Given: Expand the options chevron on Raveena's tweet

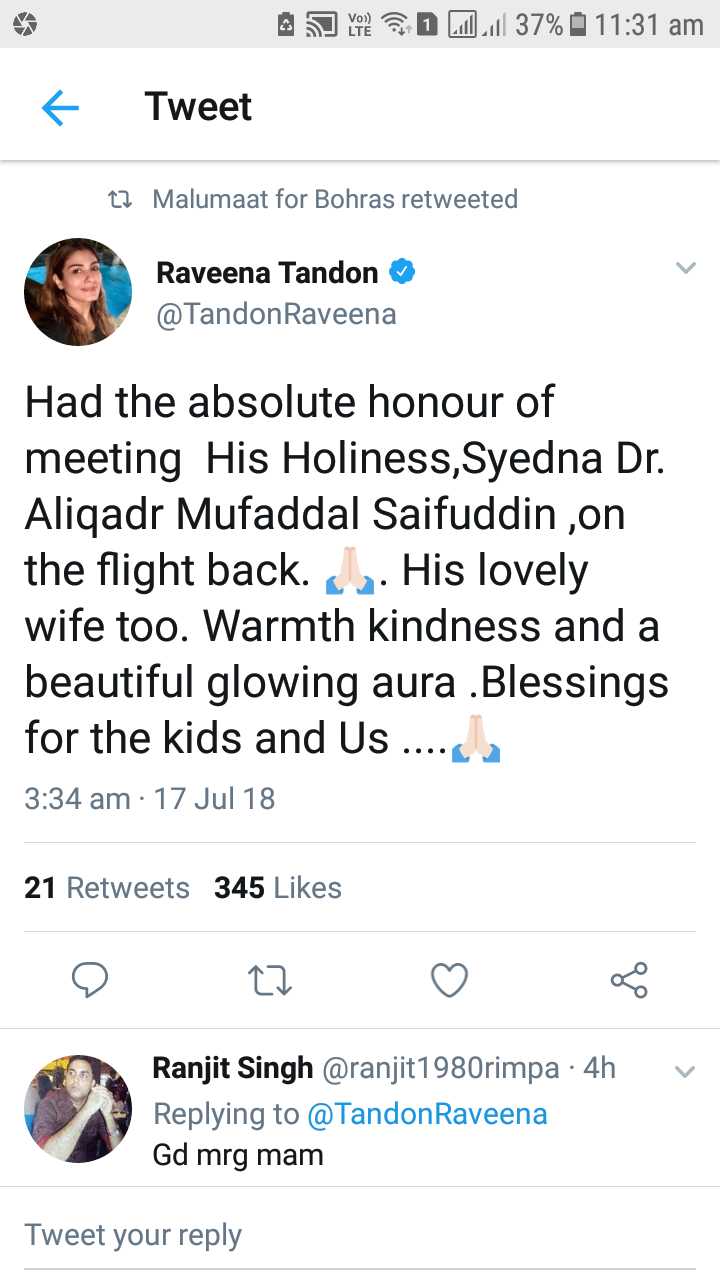Looking at the screenshot, I should [x=685, y=268].
